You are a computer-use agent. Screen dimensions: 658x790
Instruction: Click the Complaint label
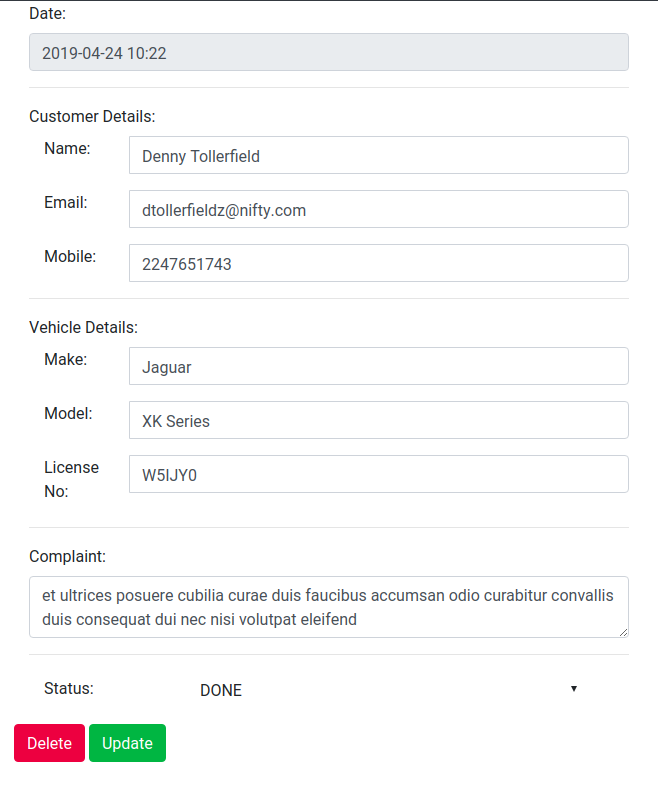click(67, 556)
